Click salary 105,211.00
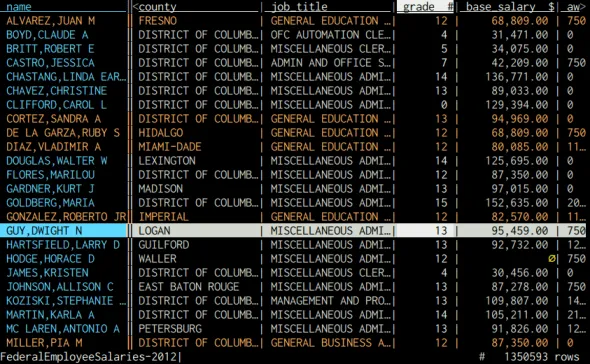 coord(517,315)
